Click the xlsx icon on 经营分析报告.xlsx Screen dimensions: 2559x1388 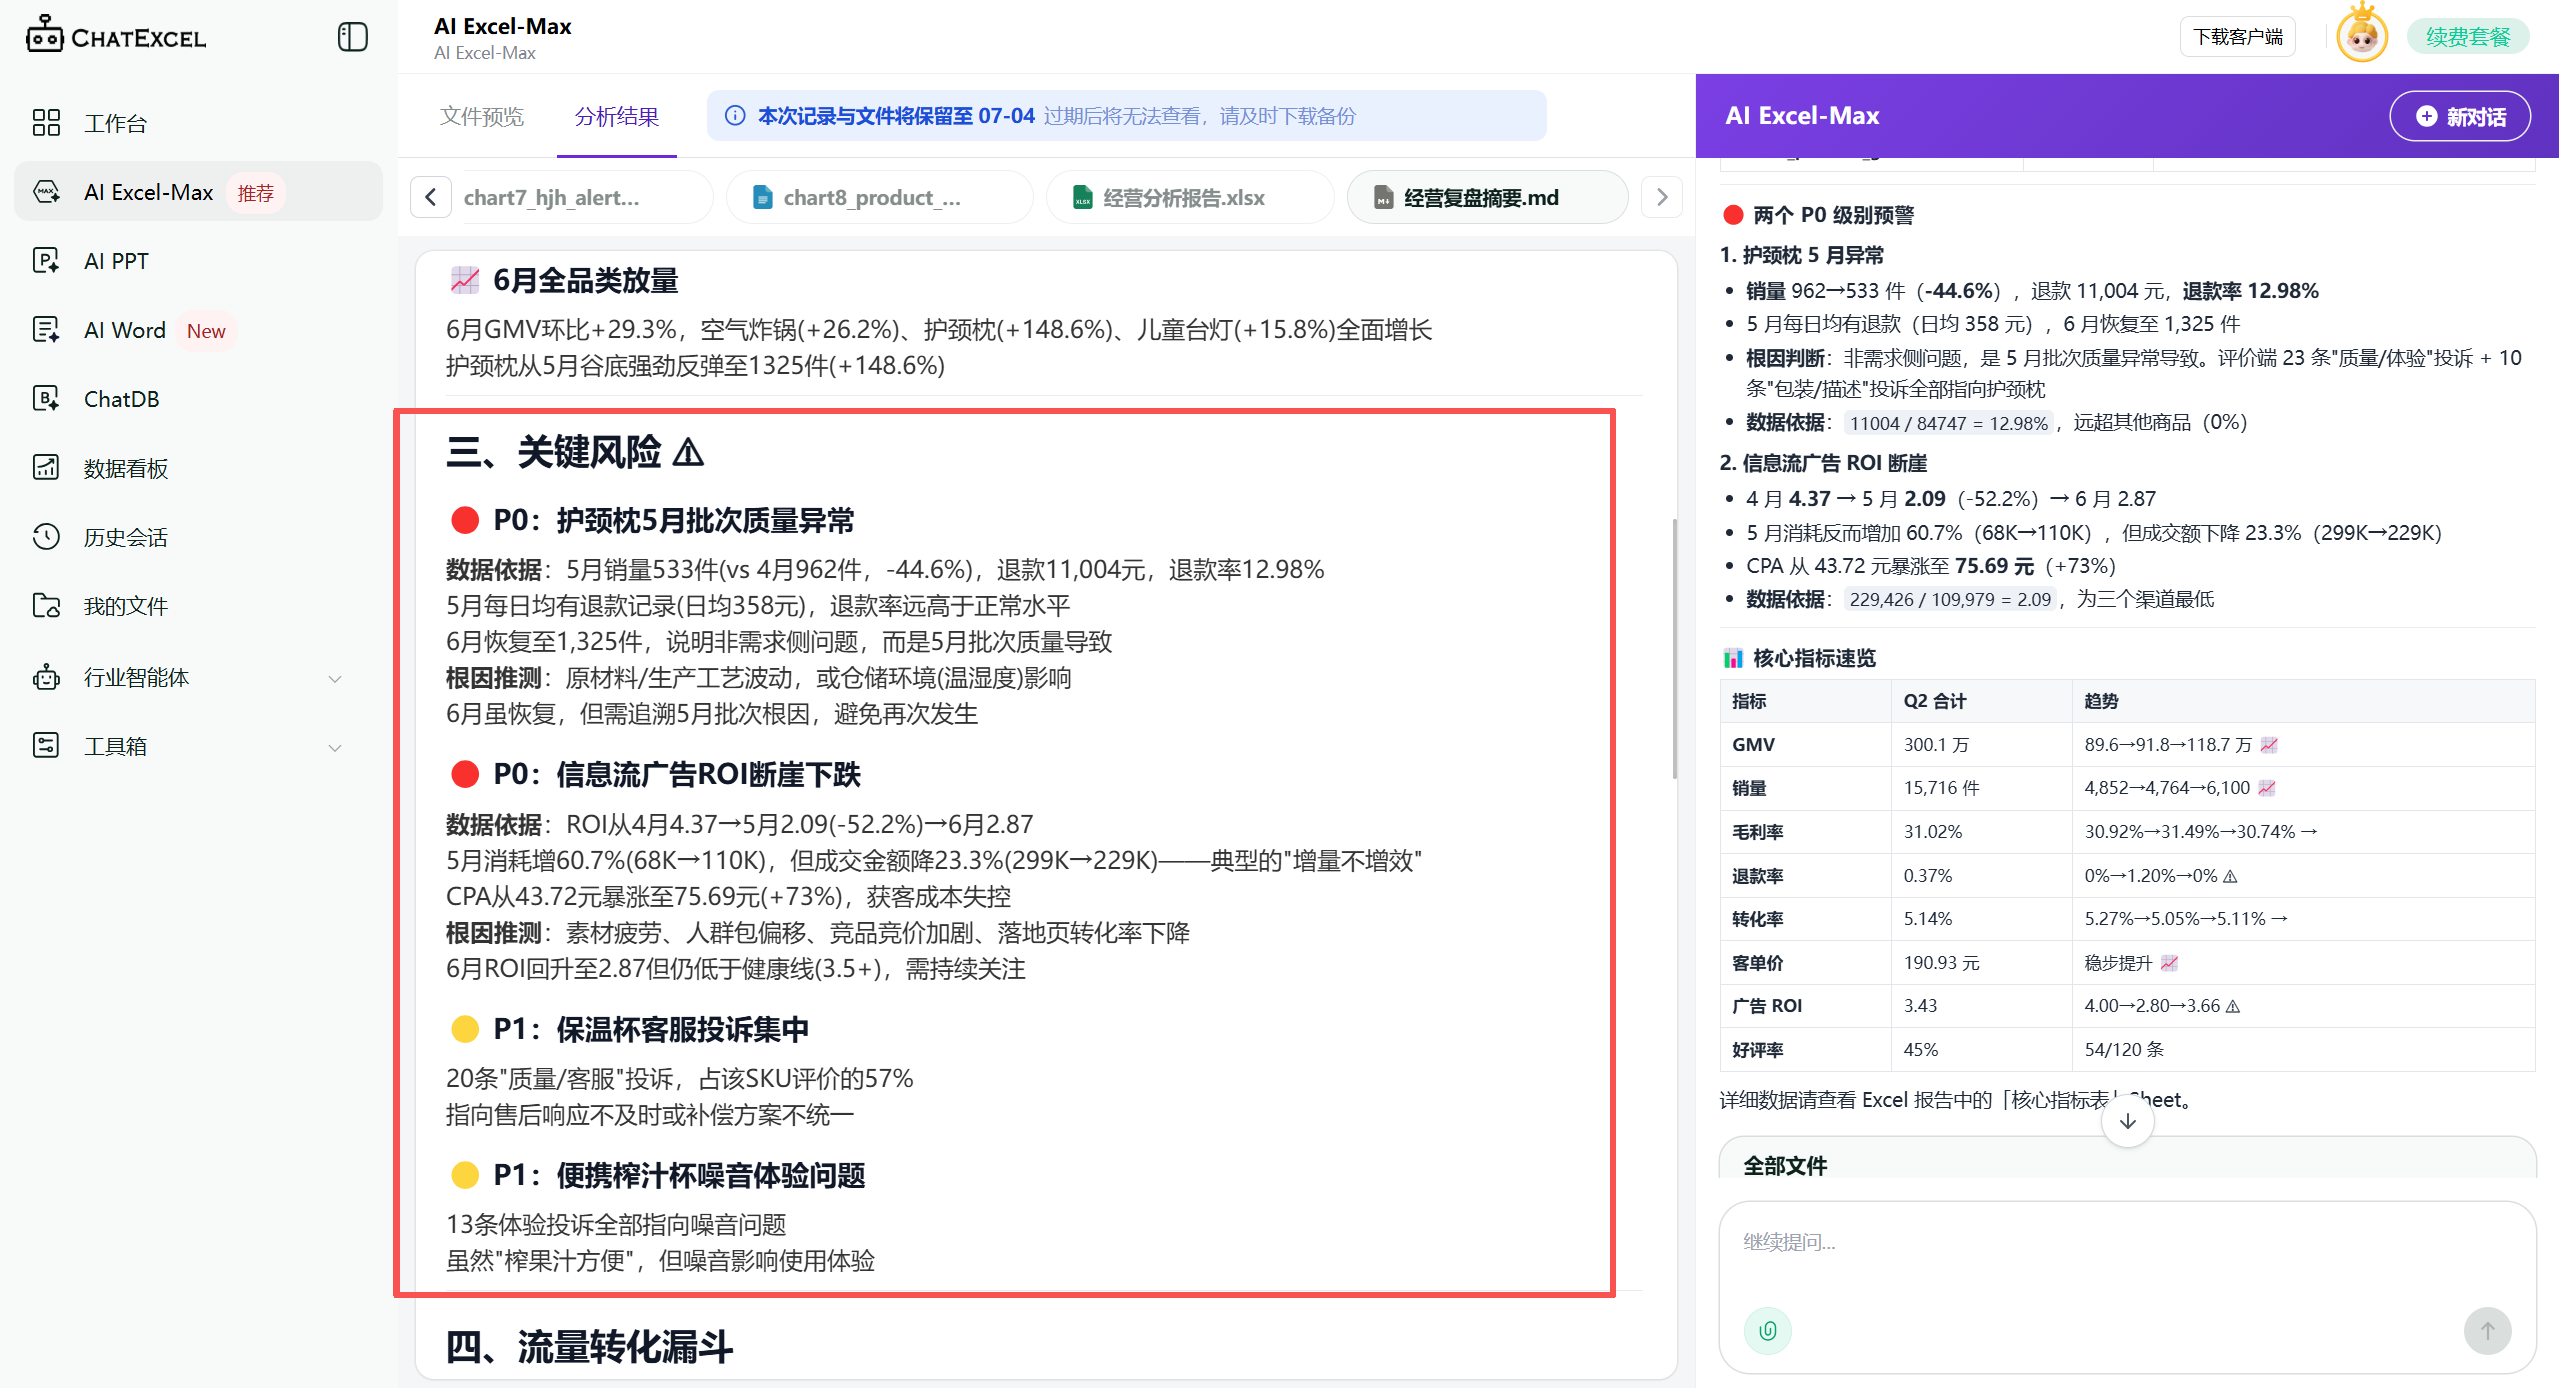[1082, 198]
